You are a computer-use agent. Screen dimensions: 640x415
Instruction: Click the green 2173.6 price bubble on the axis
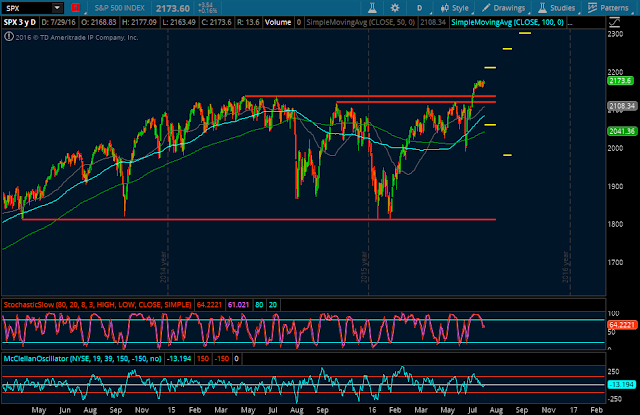pyautogui.click(x=620, y=80)
